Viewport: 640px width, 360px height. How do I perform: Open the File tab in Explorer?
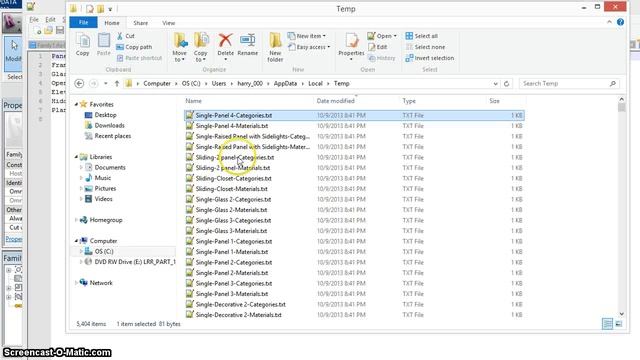83,22
